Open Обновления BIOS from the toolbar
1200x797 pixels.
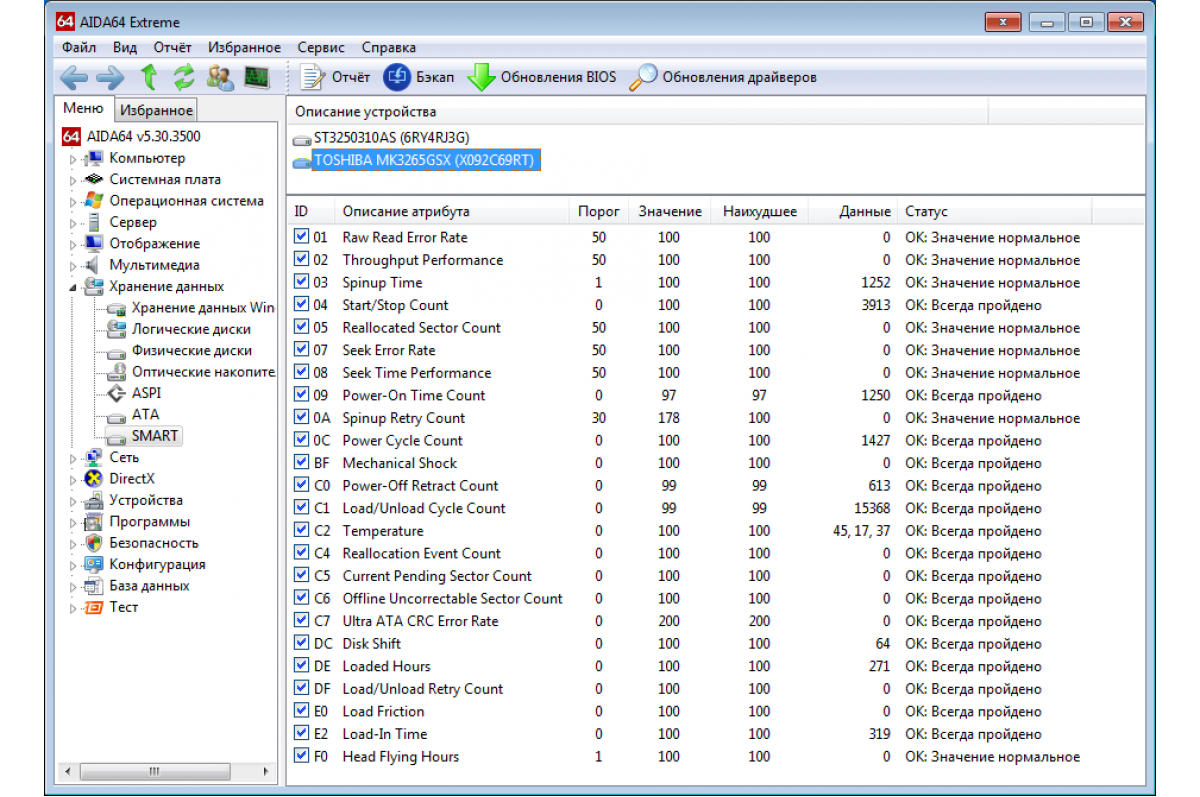tap(542, 77)
